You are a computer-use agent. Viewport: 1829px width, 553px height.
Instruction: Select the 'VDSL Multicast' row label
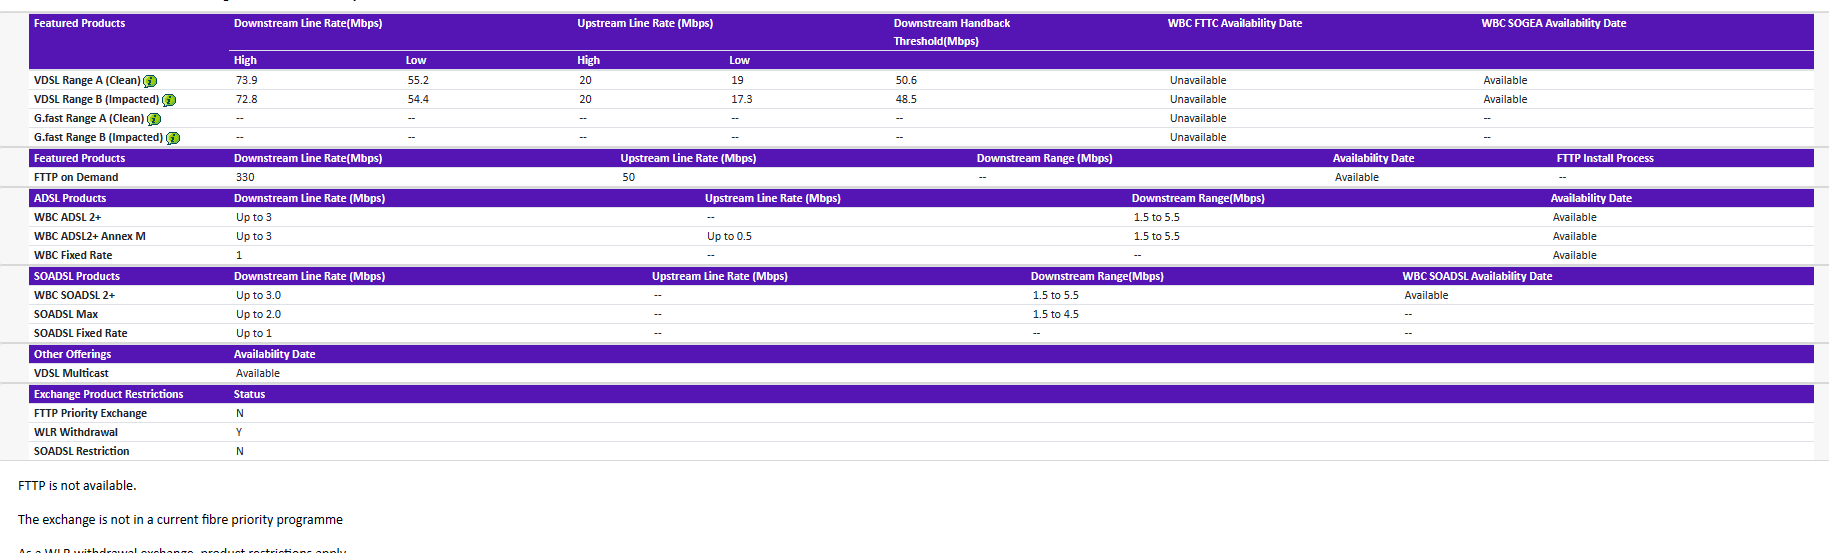coord(71,373)
